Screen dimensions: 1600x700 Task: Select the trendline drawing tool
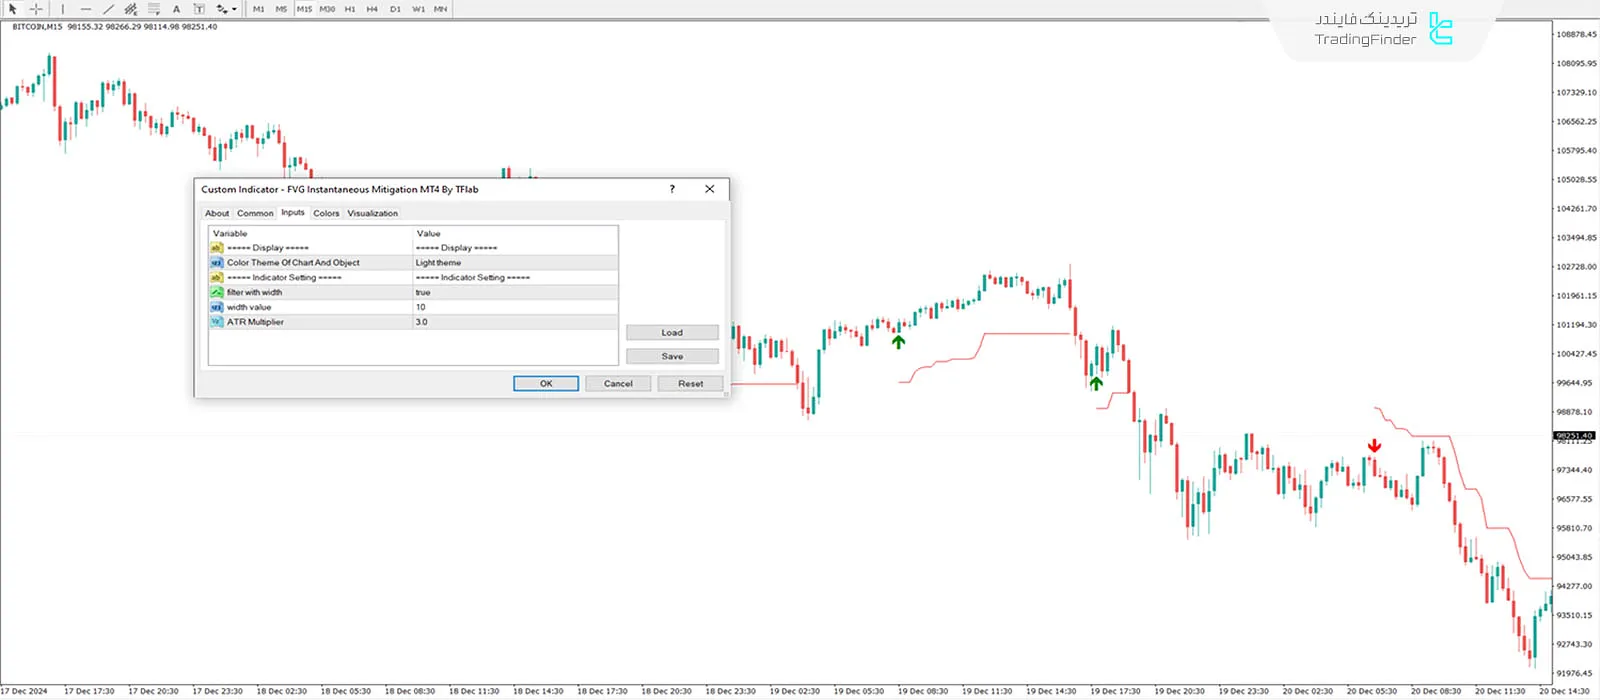(x=108, y=9)
